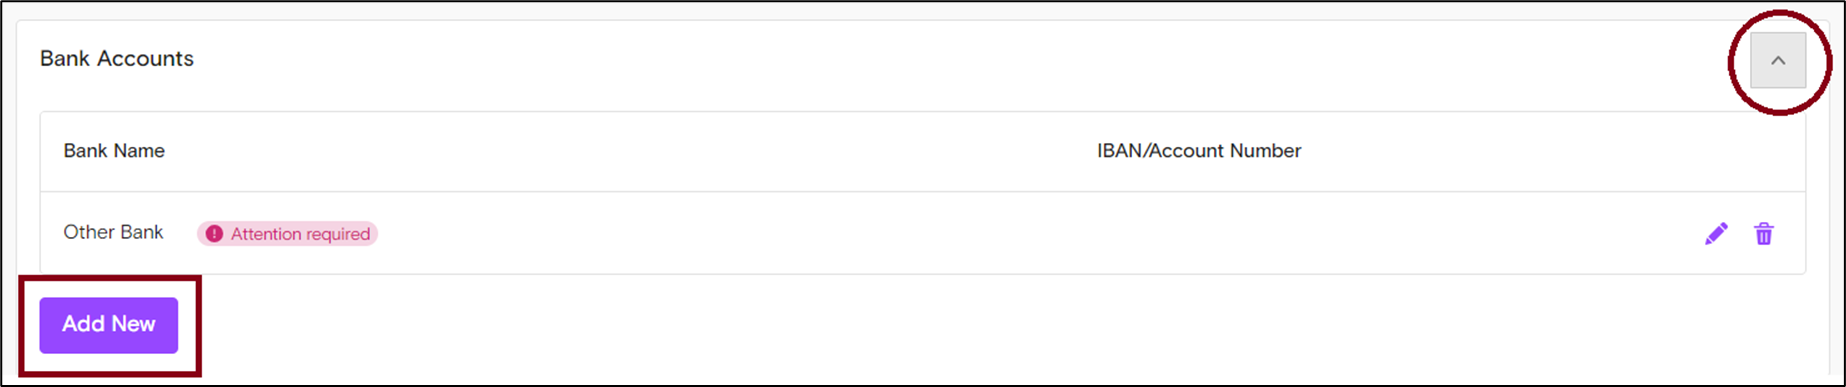Collapse the Bank Accounts section
The width and height of the screenshot is (1846, 387).
(x=1778, y=60)
